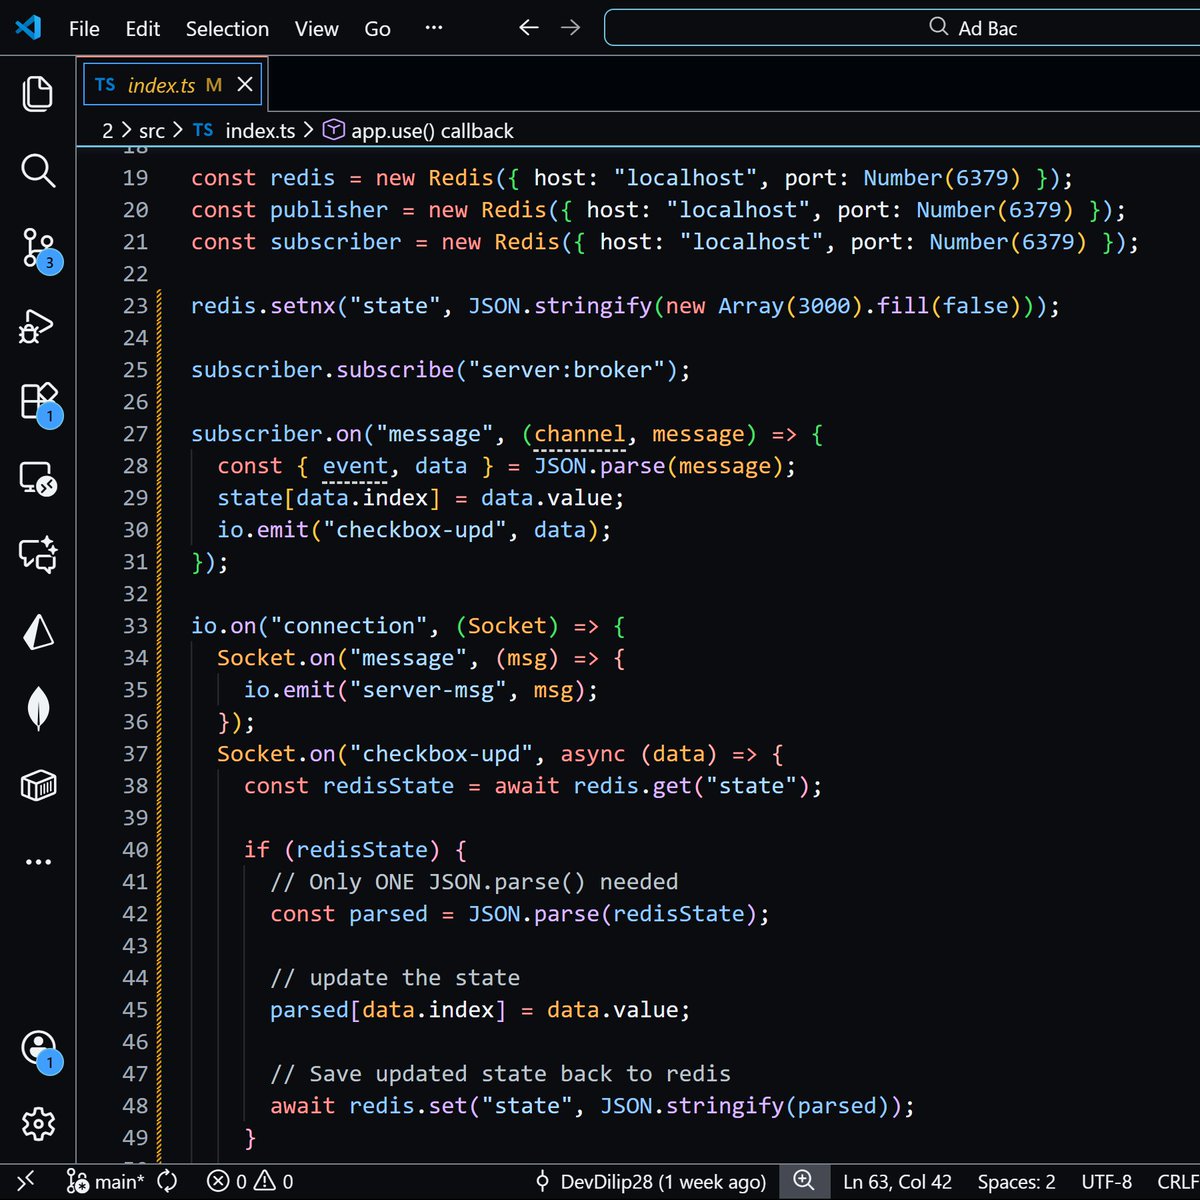This screenshot has height=1200, width=1200.
Task: Open the Remote Explorer view
Action: (38, 479)
